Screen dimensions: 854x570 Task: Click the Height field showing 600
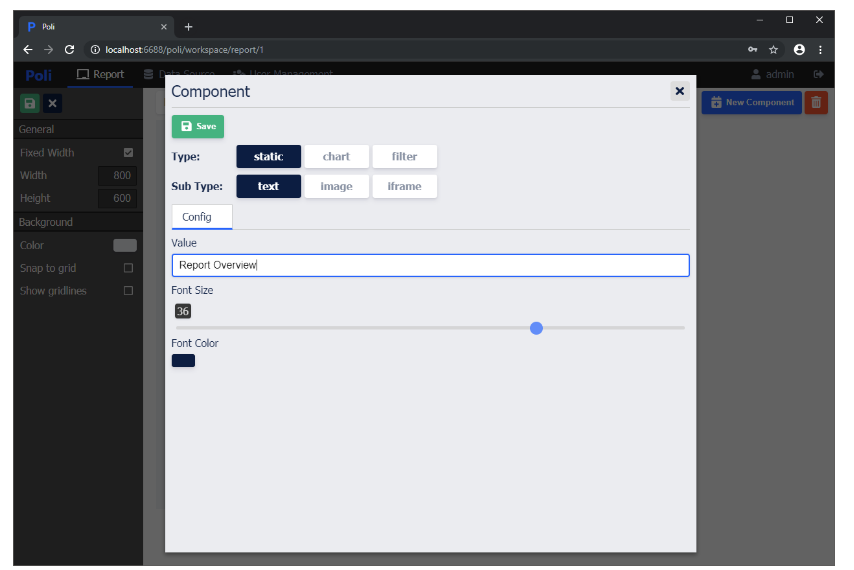118,198
